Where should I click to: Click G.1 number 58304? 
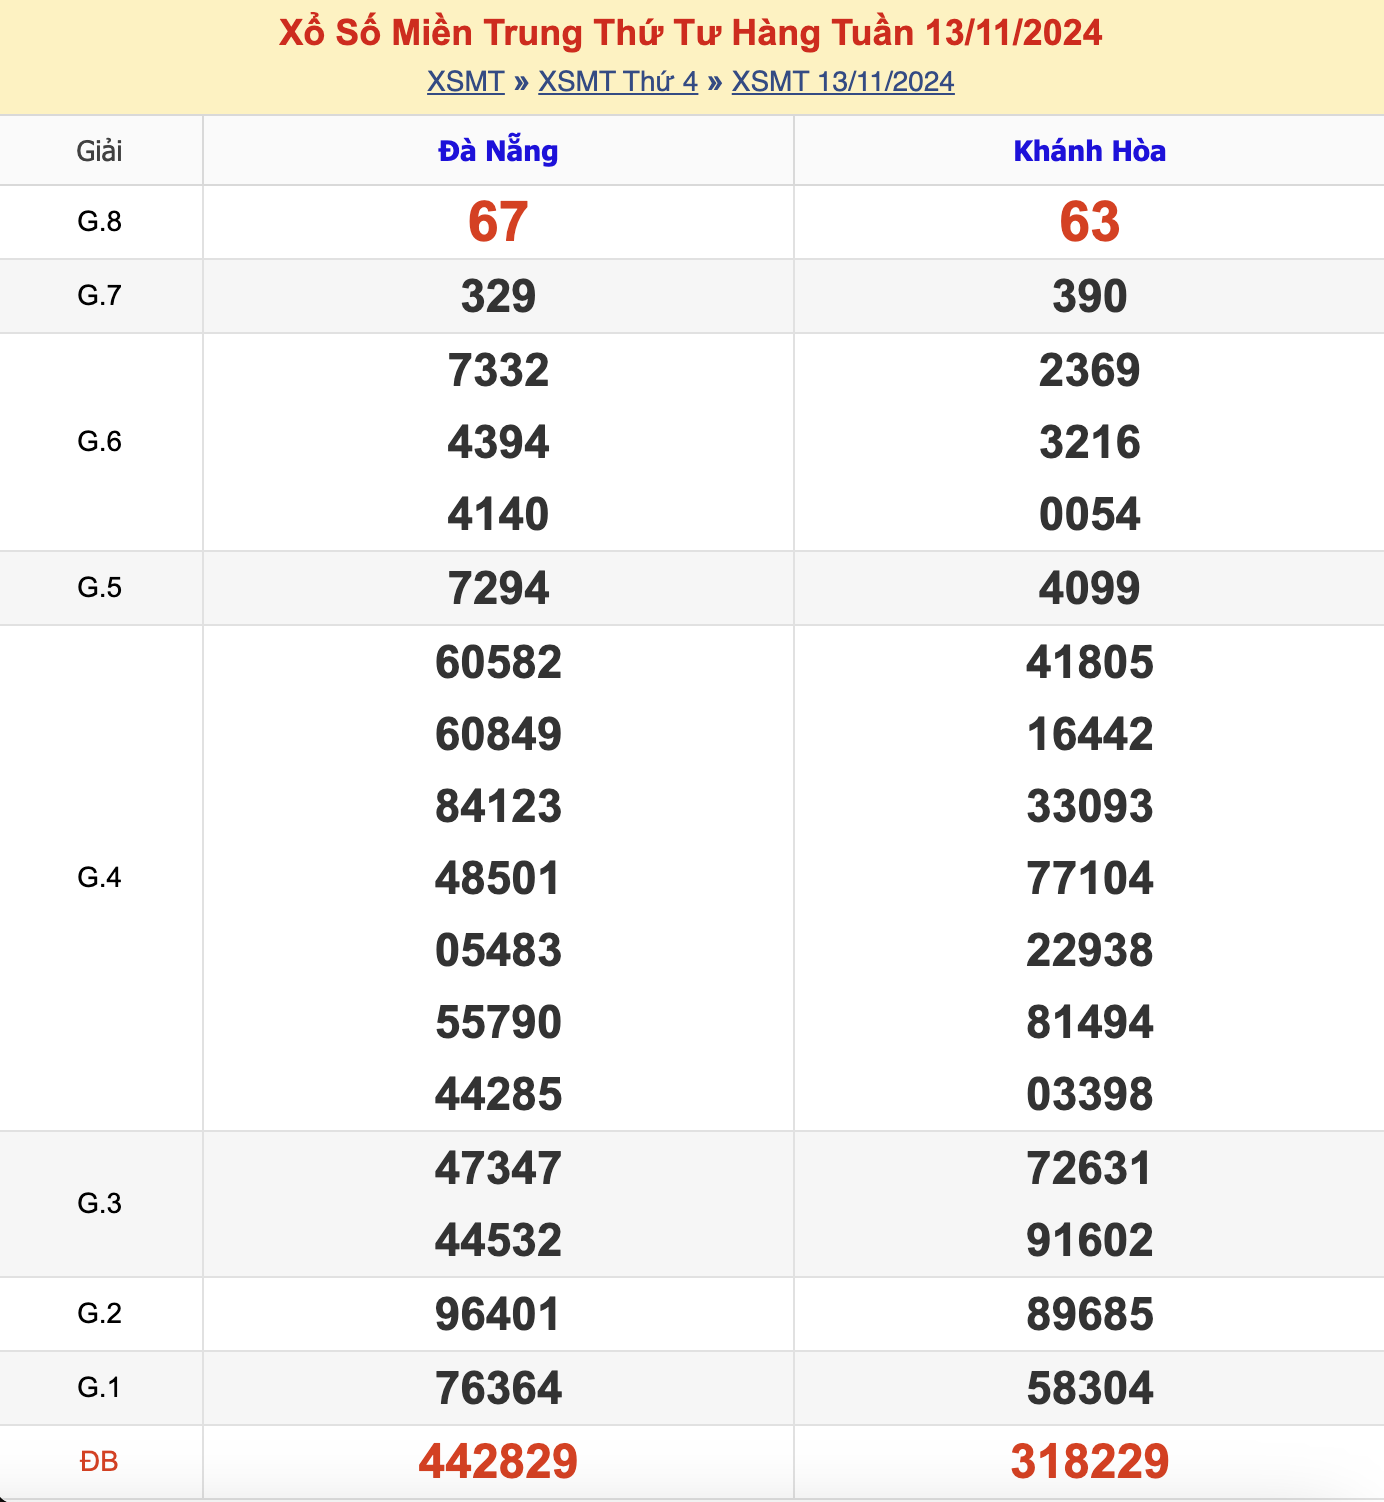click(x=1090, y=1388)
